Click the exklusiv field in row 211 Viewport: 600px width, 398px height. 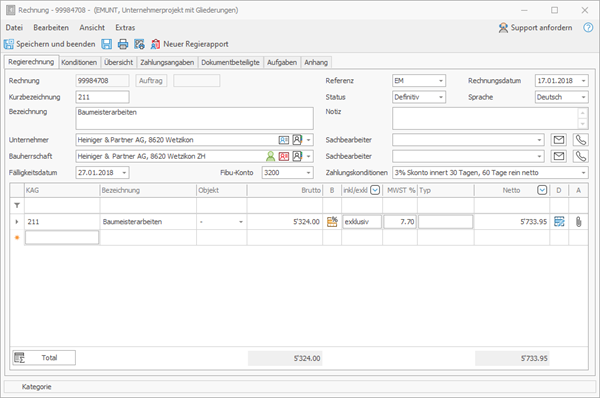click(362, 222)
